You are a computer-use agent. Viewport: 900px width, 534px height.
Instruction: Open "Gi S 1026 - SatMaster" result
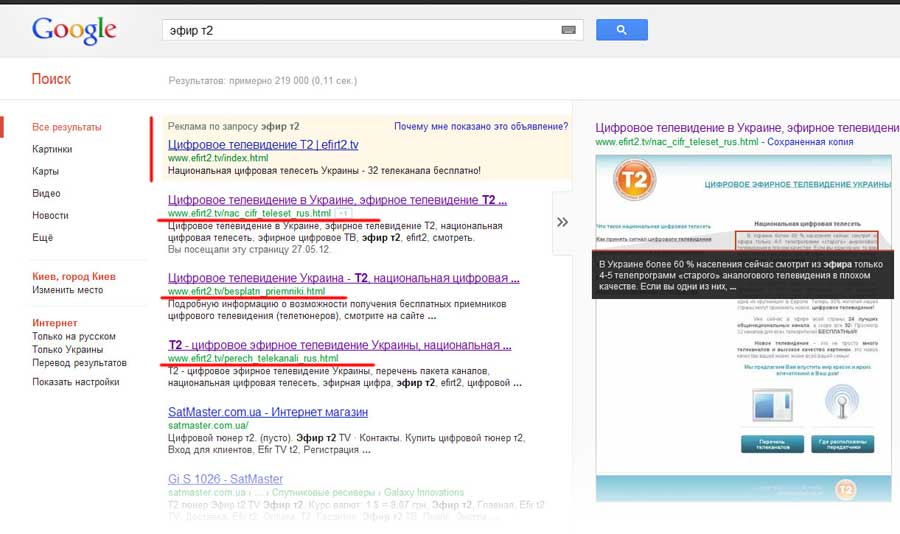click(x=226, y=479)
